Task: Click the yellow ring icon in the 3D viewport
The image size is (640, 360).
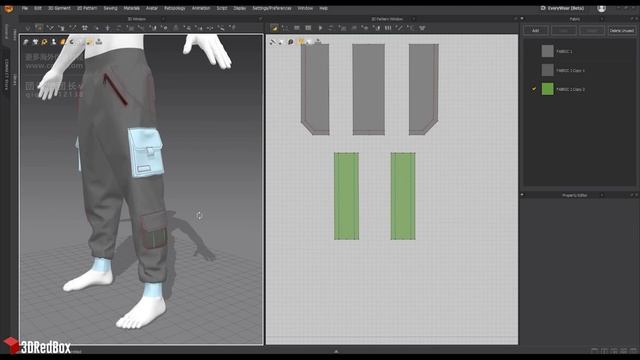Action: pos(44,42)
